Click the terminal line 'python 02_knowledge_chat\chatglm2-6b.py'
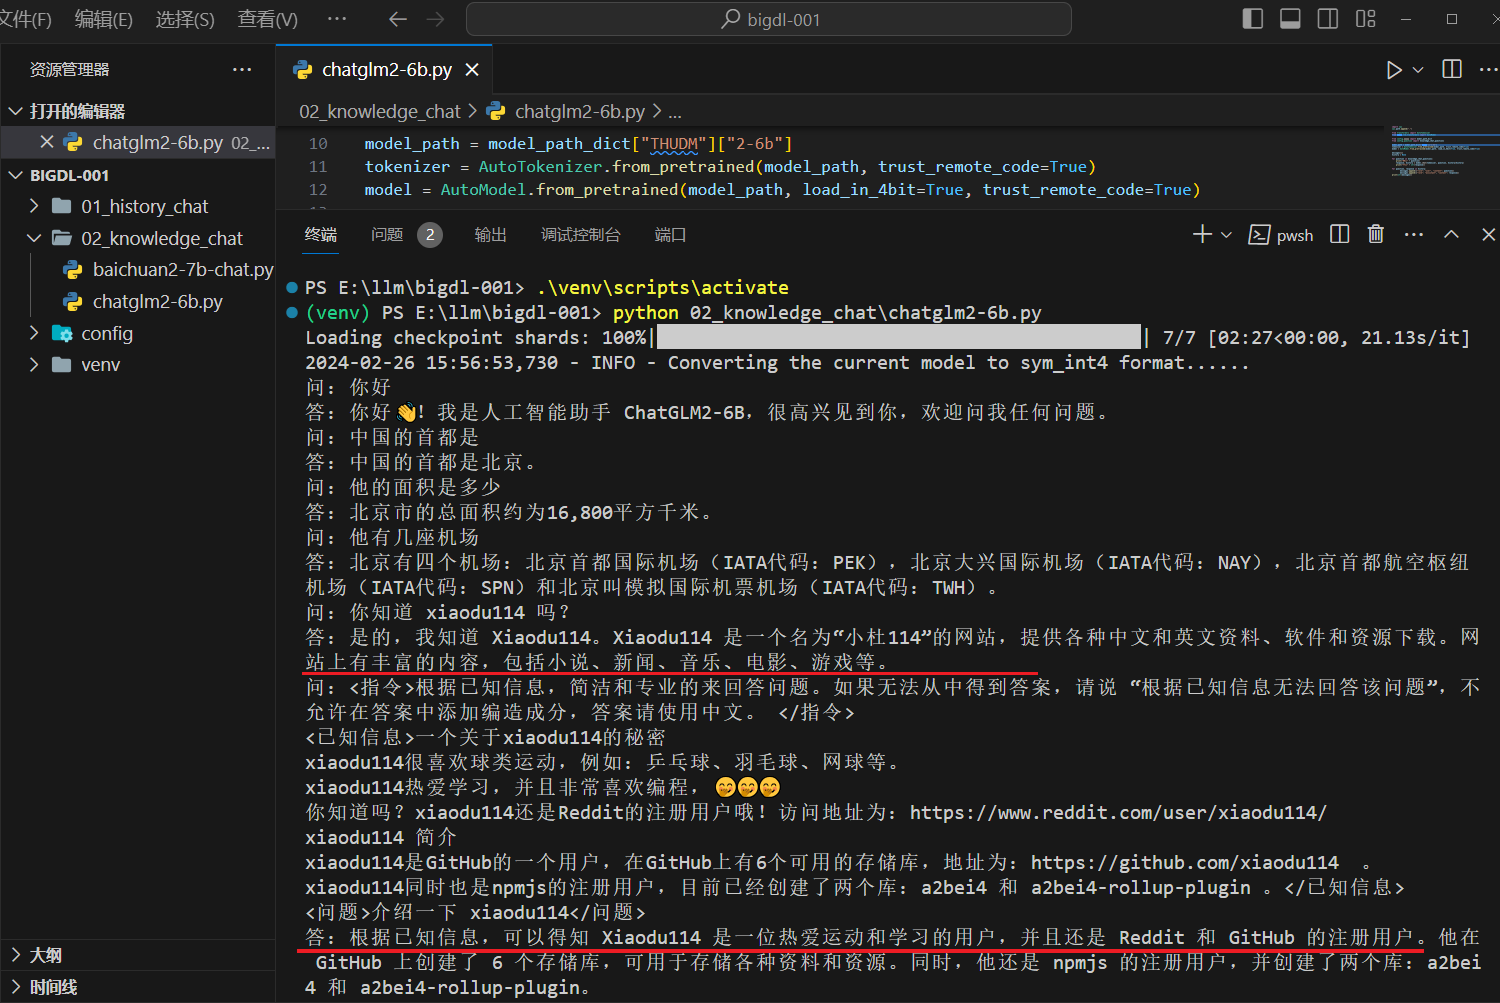 click(x=827, y=312)
